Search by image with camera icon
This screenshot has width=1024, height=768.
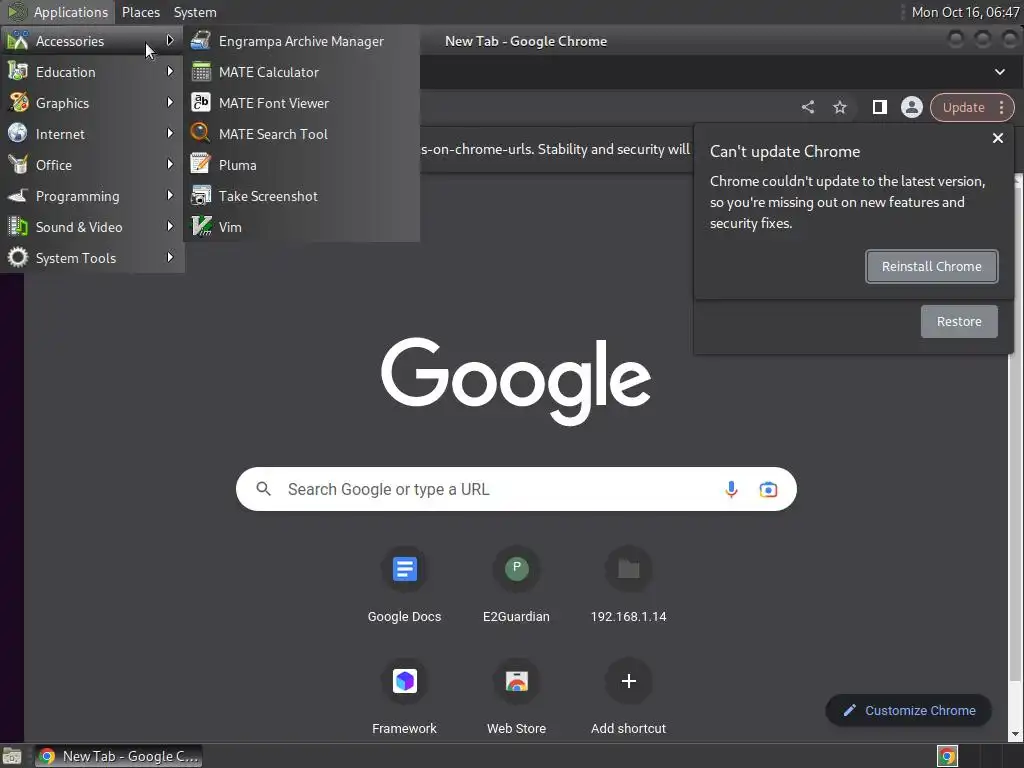tap(769, 489)
